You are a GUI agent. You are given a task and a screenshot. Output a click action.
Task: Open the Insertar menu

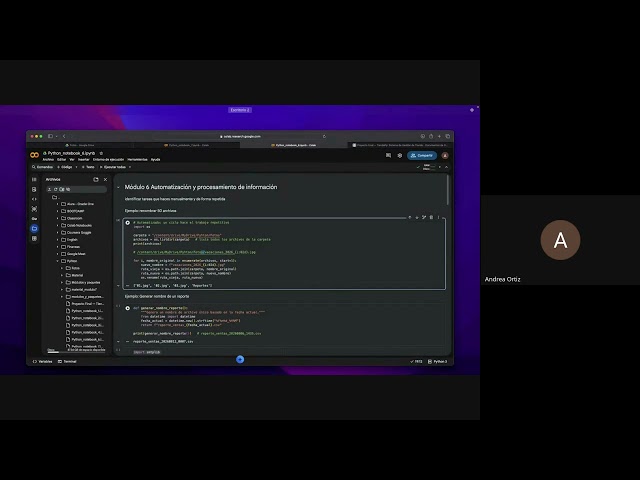click(x=84, y=160)
